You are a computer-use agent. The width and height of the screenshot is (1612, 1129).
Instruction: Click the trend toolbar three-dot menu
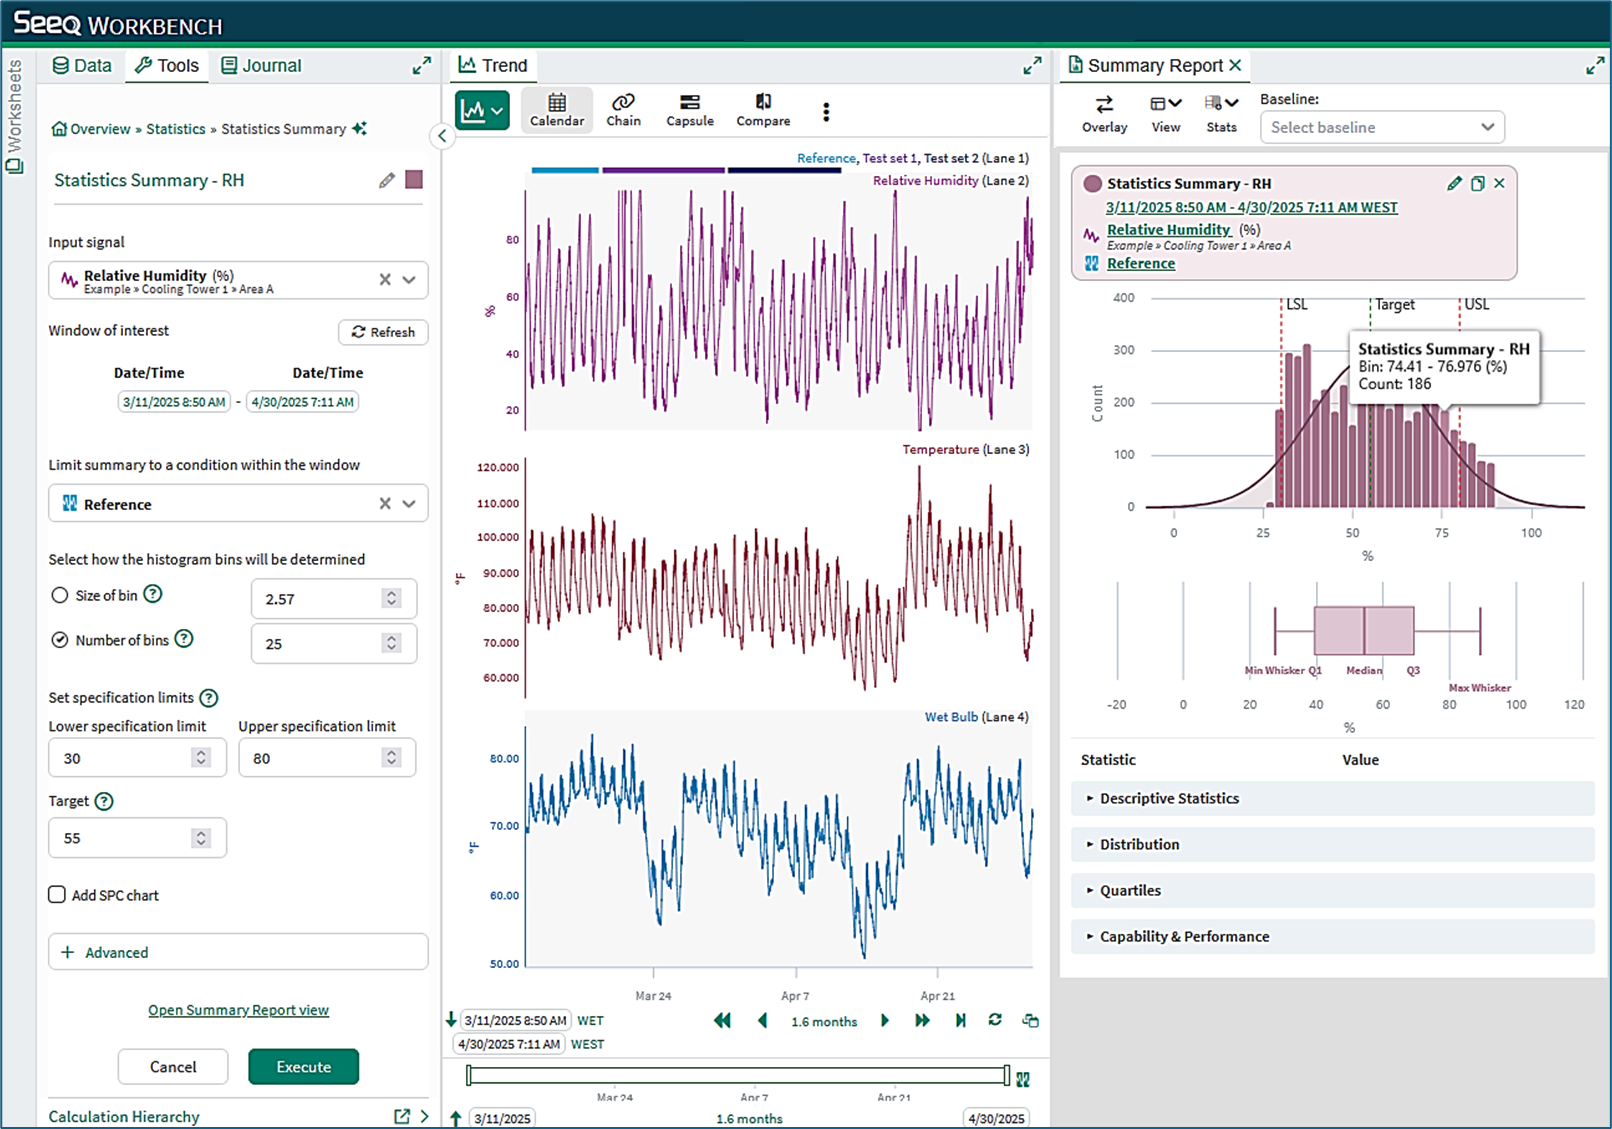click(826, 112)
